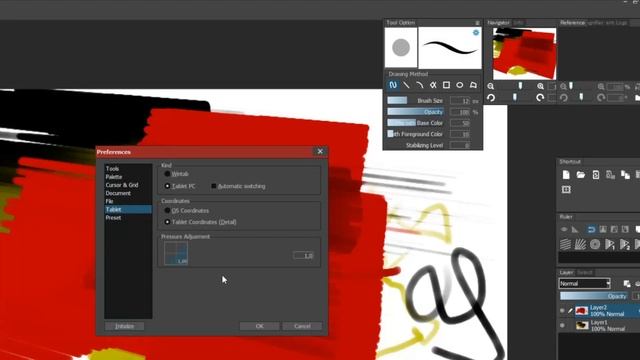Switch to the Navigator tab
The image size is (640, 360).
[498, 23]
